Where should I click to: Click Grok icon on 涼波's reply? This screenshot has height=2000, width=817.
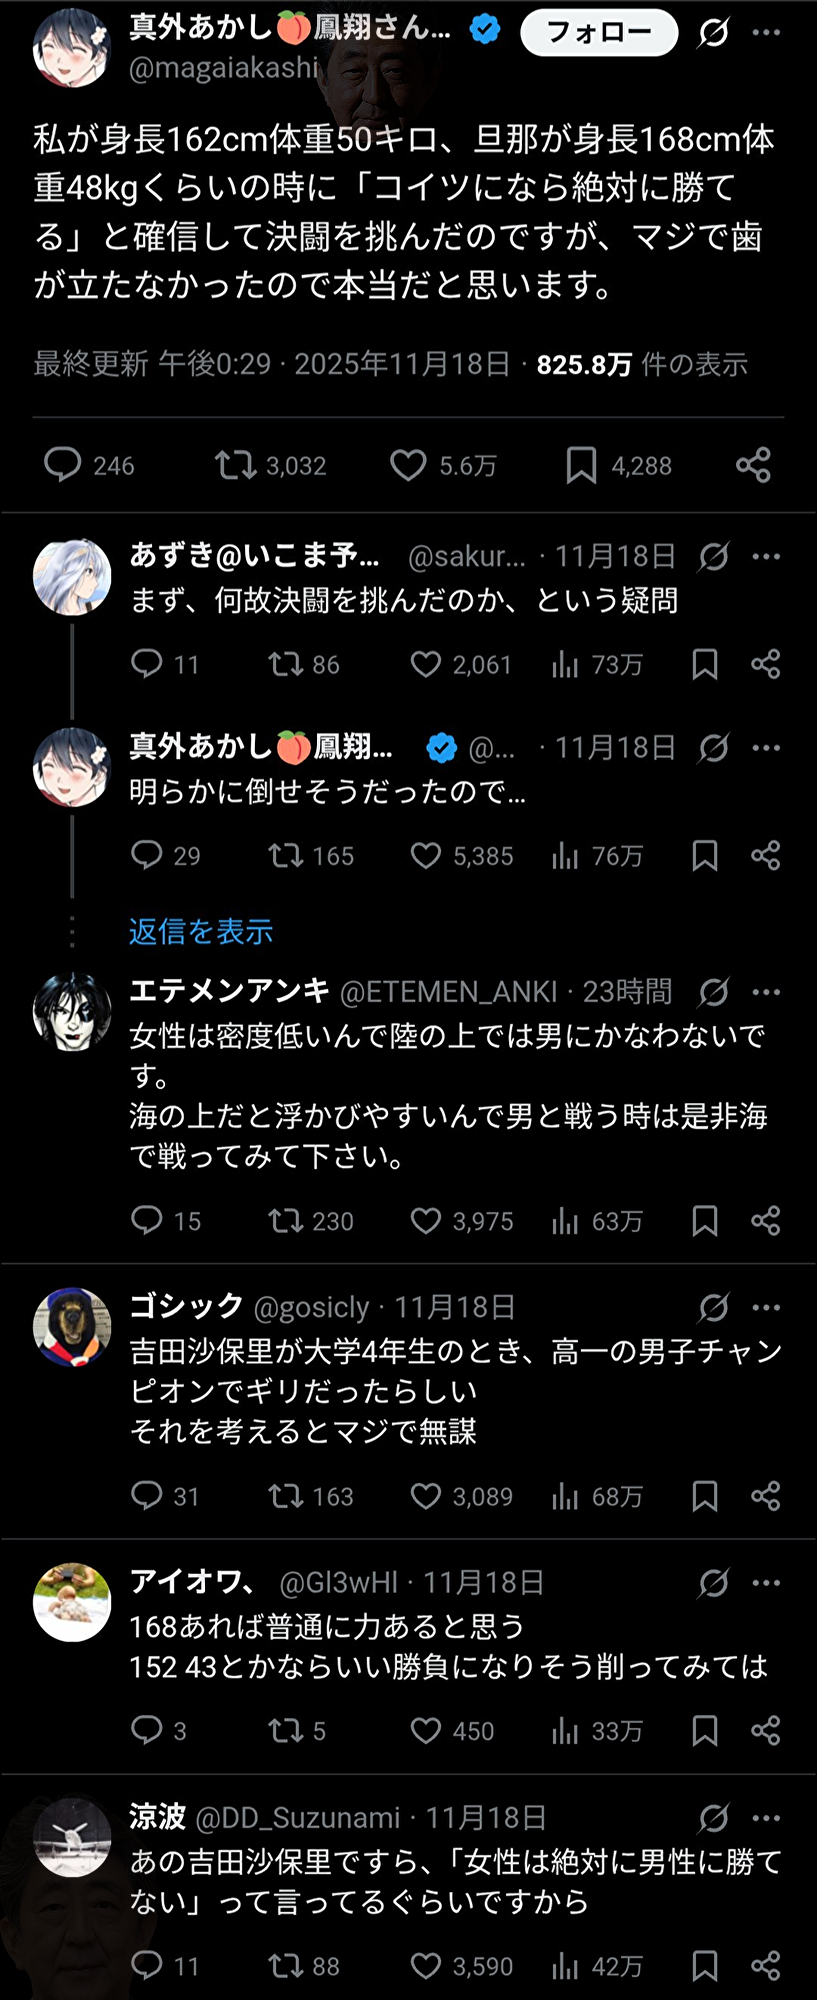(x=713, y=1818)
